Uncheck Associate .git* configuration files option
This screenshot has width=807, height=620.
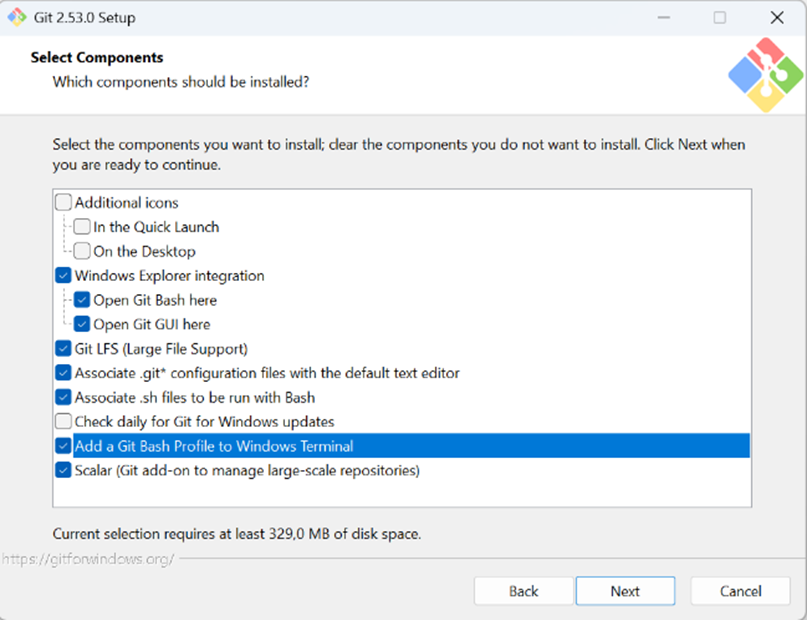tap(63, 373)
